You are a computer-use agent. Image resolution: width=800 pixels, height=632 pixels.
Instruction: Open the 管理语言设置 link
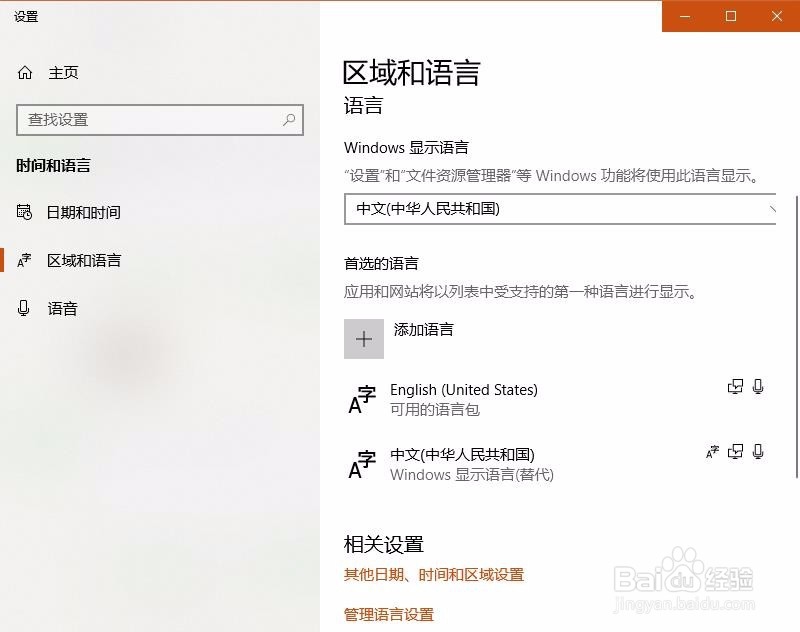click(x=389, y=615)
